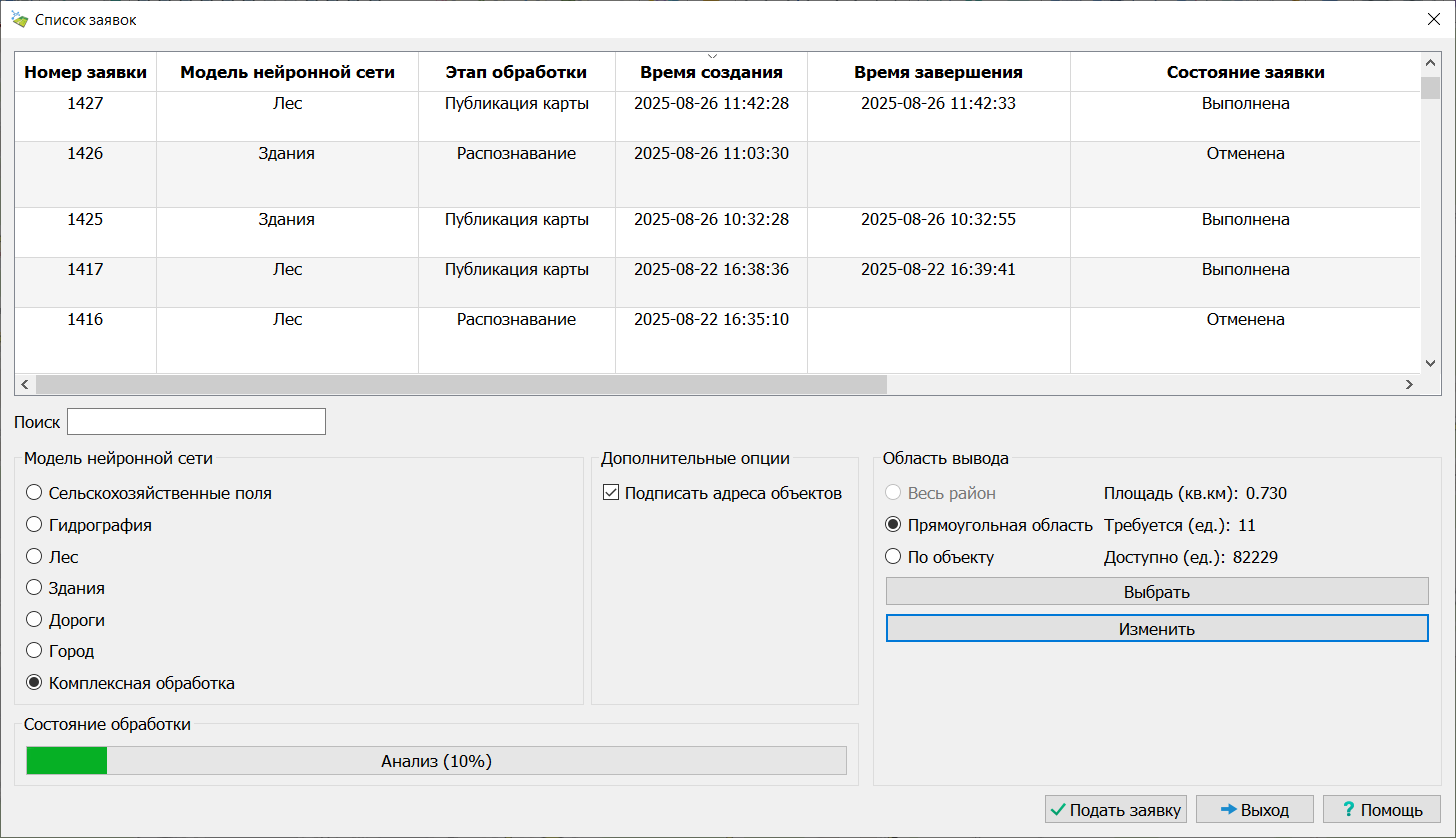The image size is (1456, 838).
Task: Select the Гидрография model option
Action: pos(34,524)
